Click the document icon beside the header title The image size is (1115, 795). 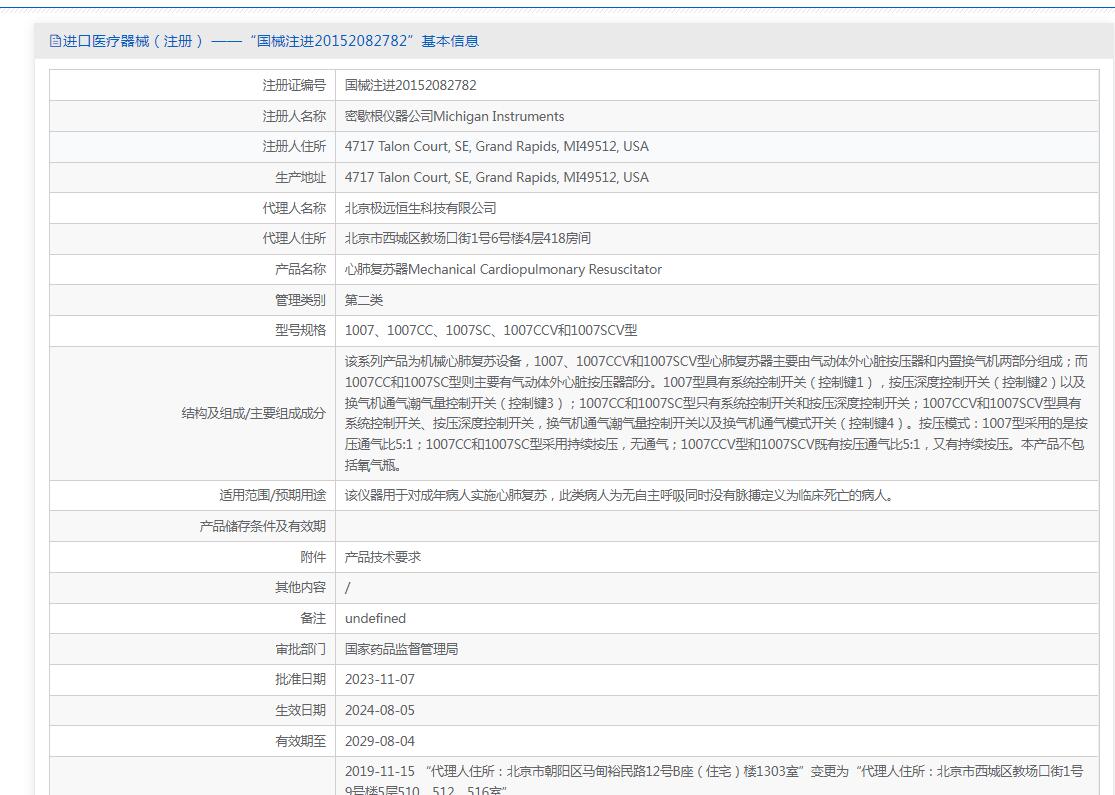point(56,41)
